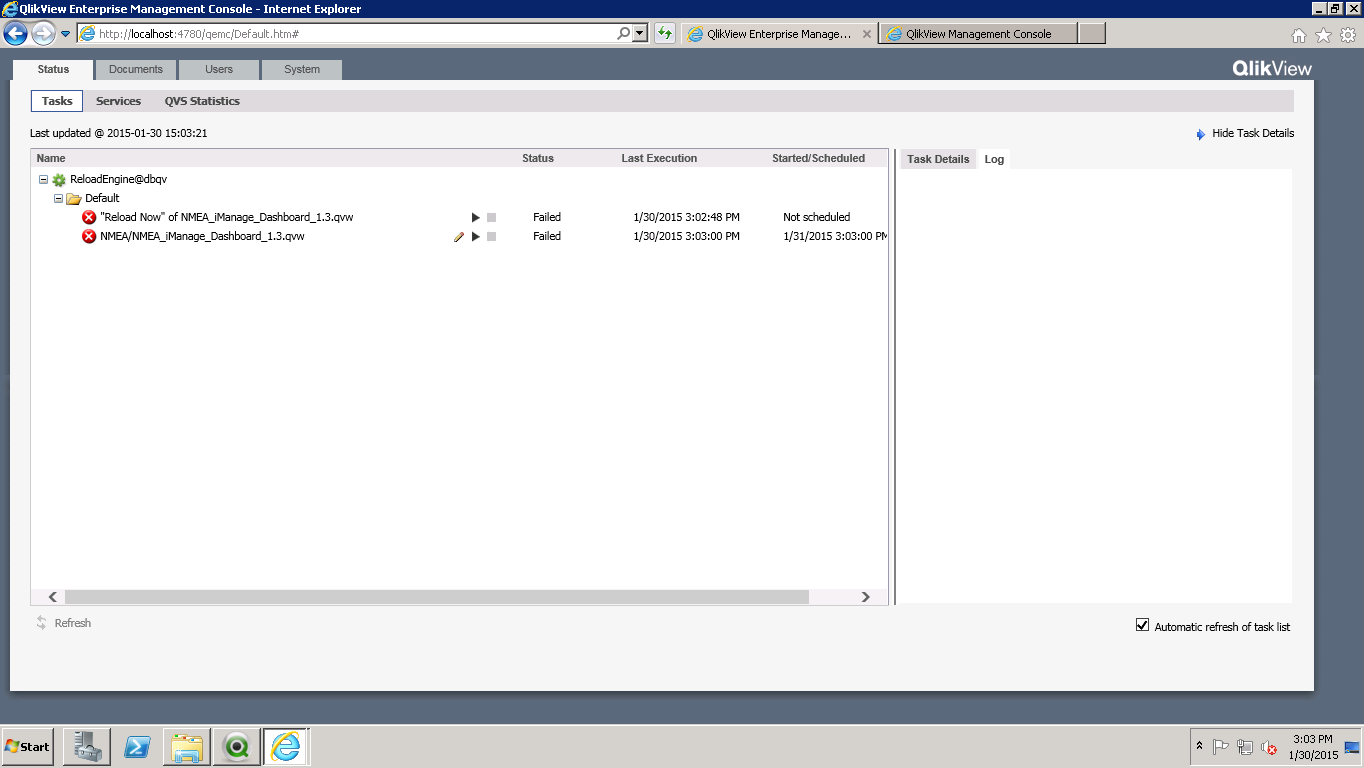
Task: Open a new browser tab
Action: pos(1093,34)
